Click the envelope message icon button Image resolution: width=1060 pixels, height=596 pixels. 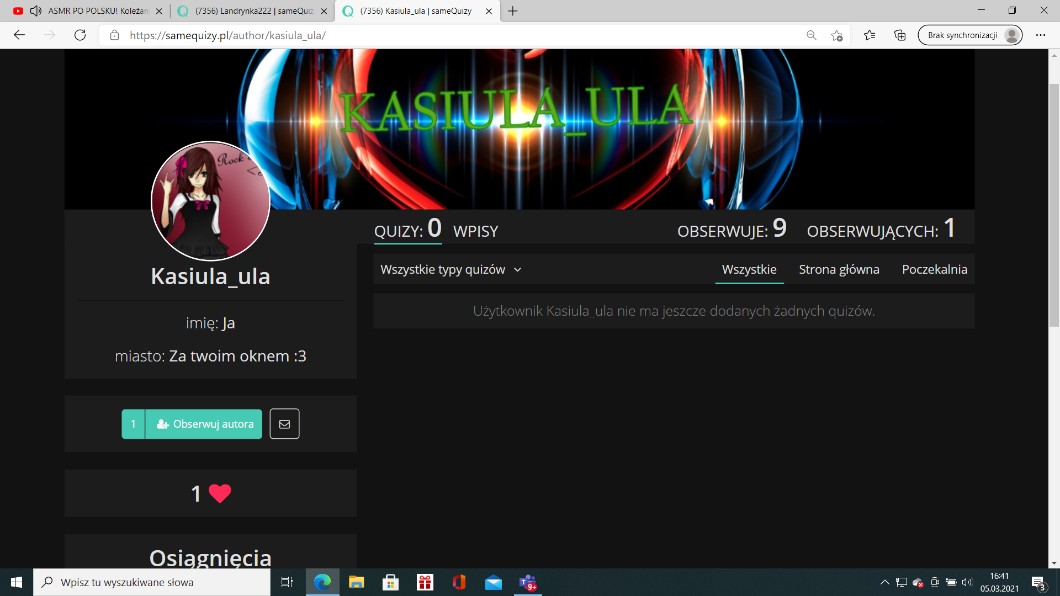coord(284,424)
